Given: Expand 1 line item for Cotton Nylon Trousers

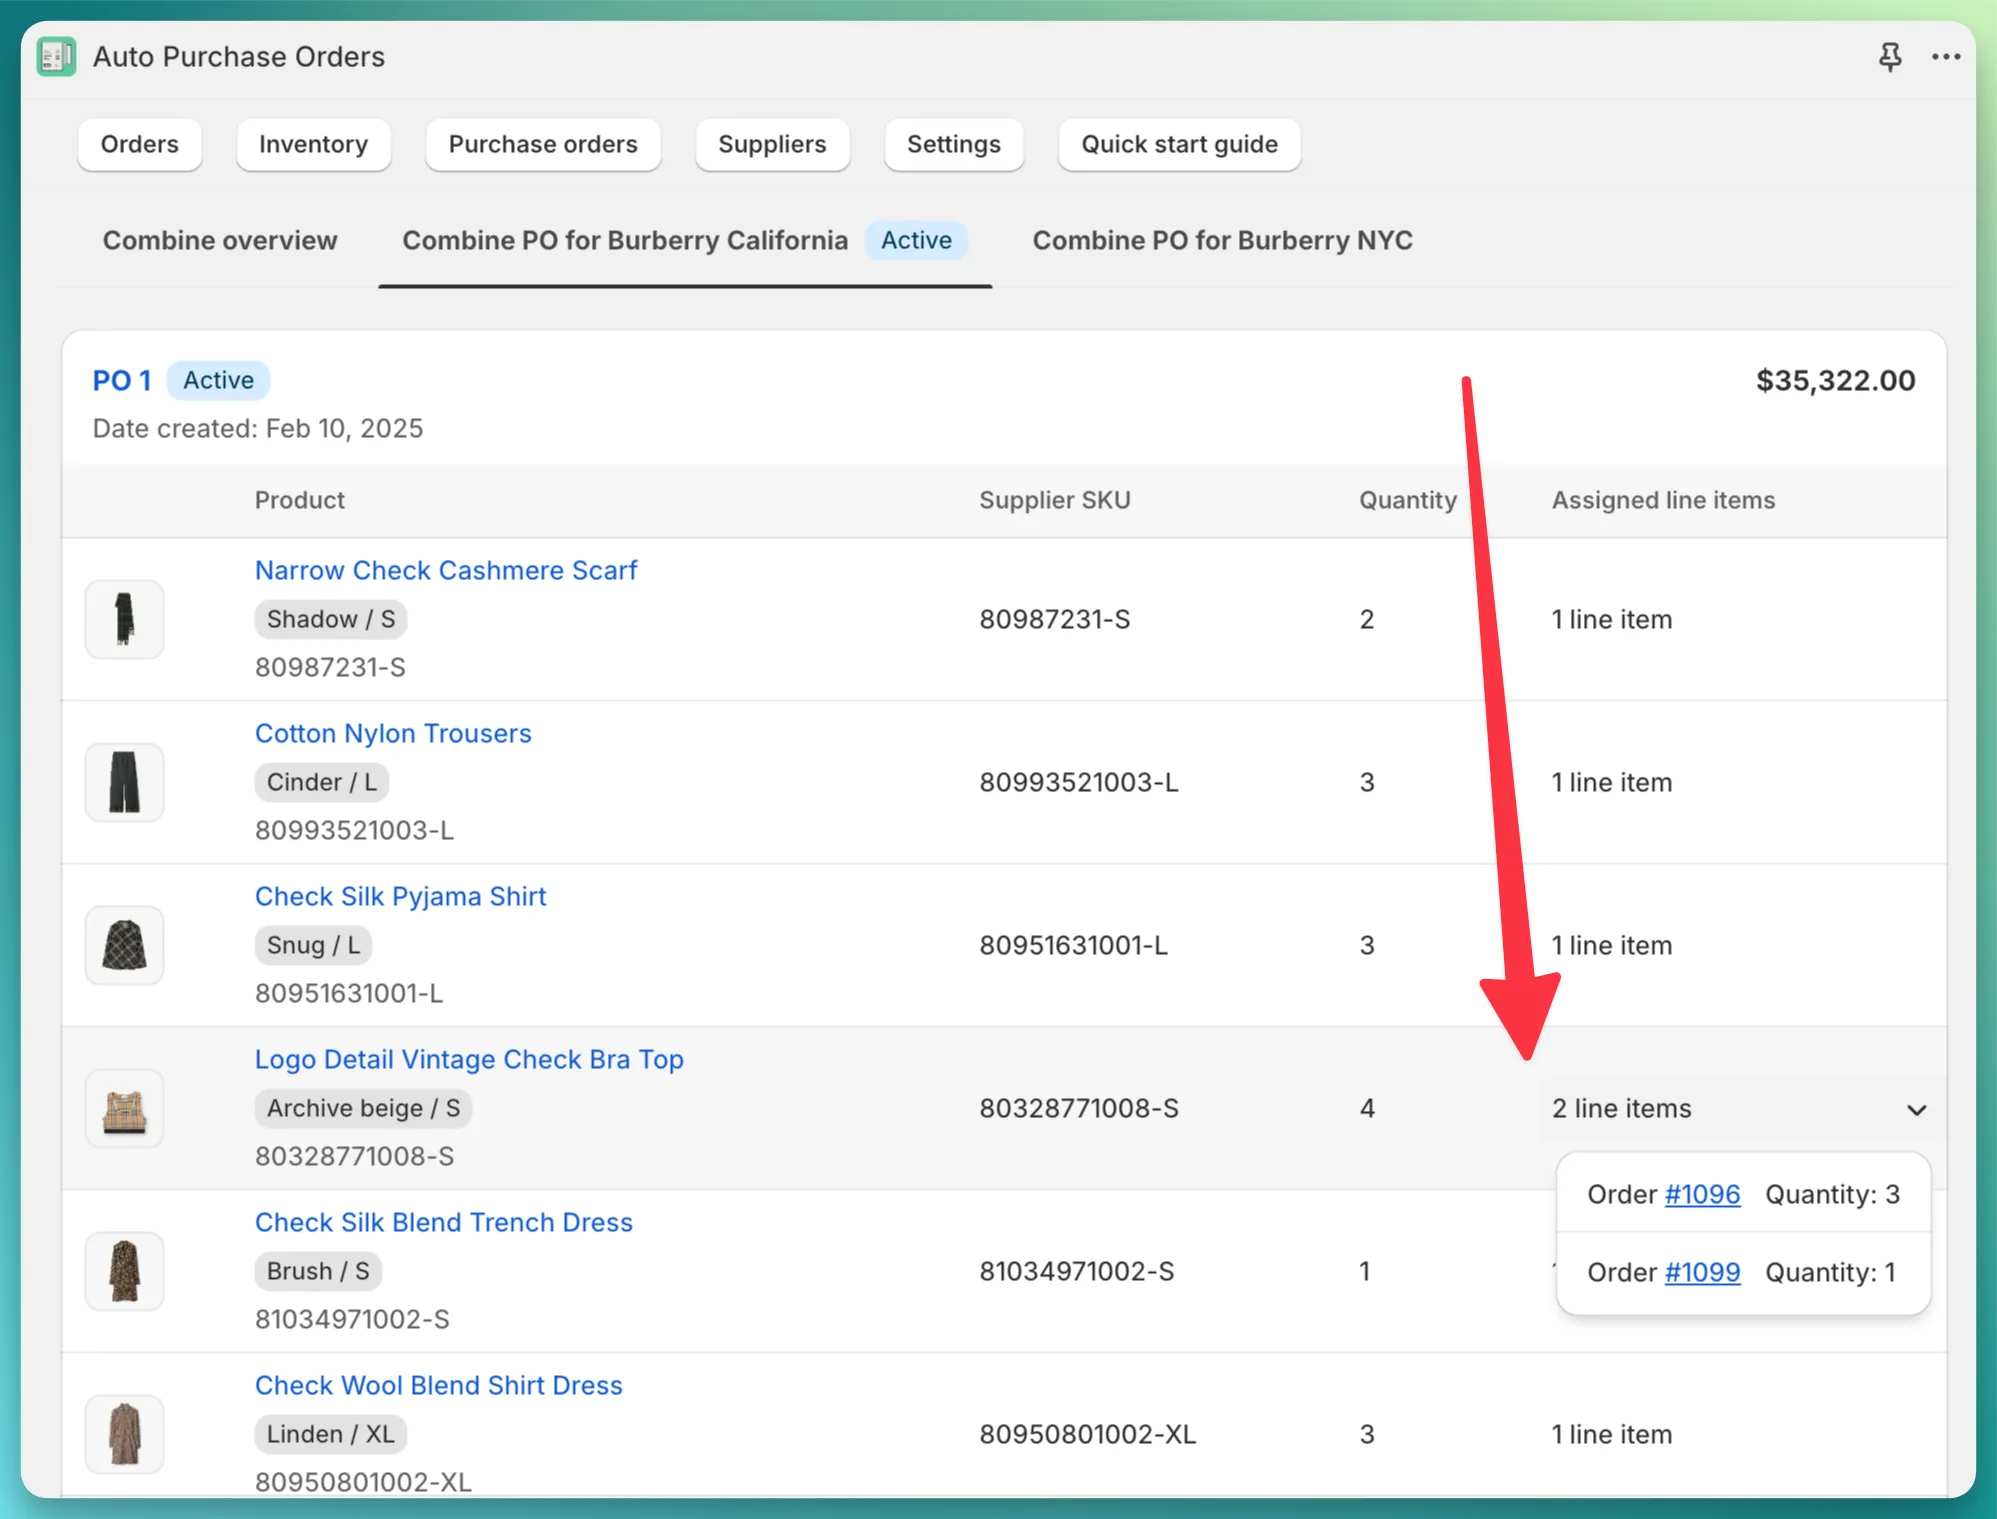Looking at the screenshot, I should (1611, 783).
